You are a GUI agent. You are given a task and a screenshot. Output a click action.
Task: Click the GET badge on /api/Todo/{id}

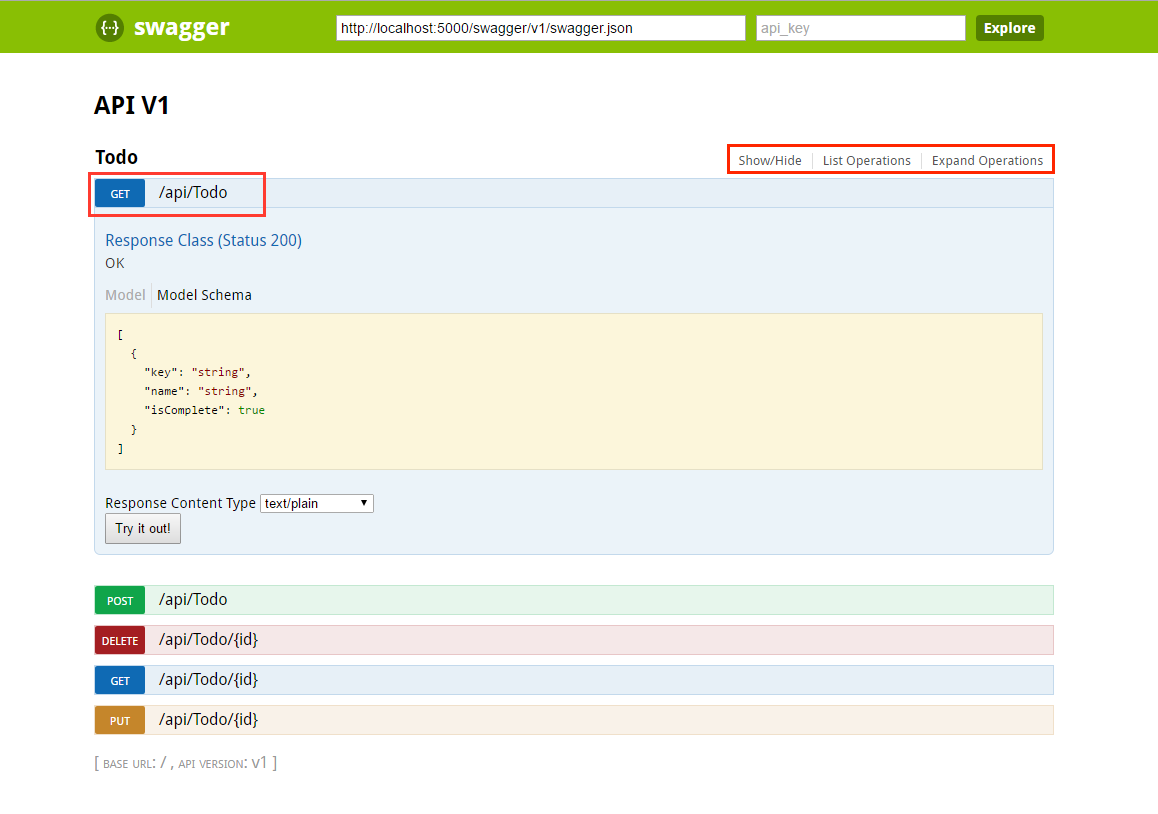coord(119,679)
